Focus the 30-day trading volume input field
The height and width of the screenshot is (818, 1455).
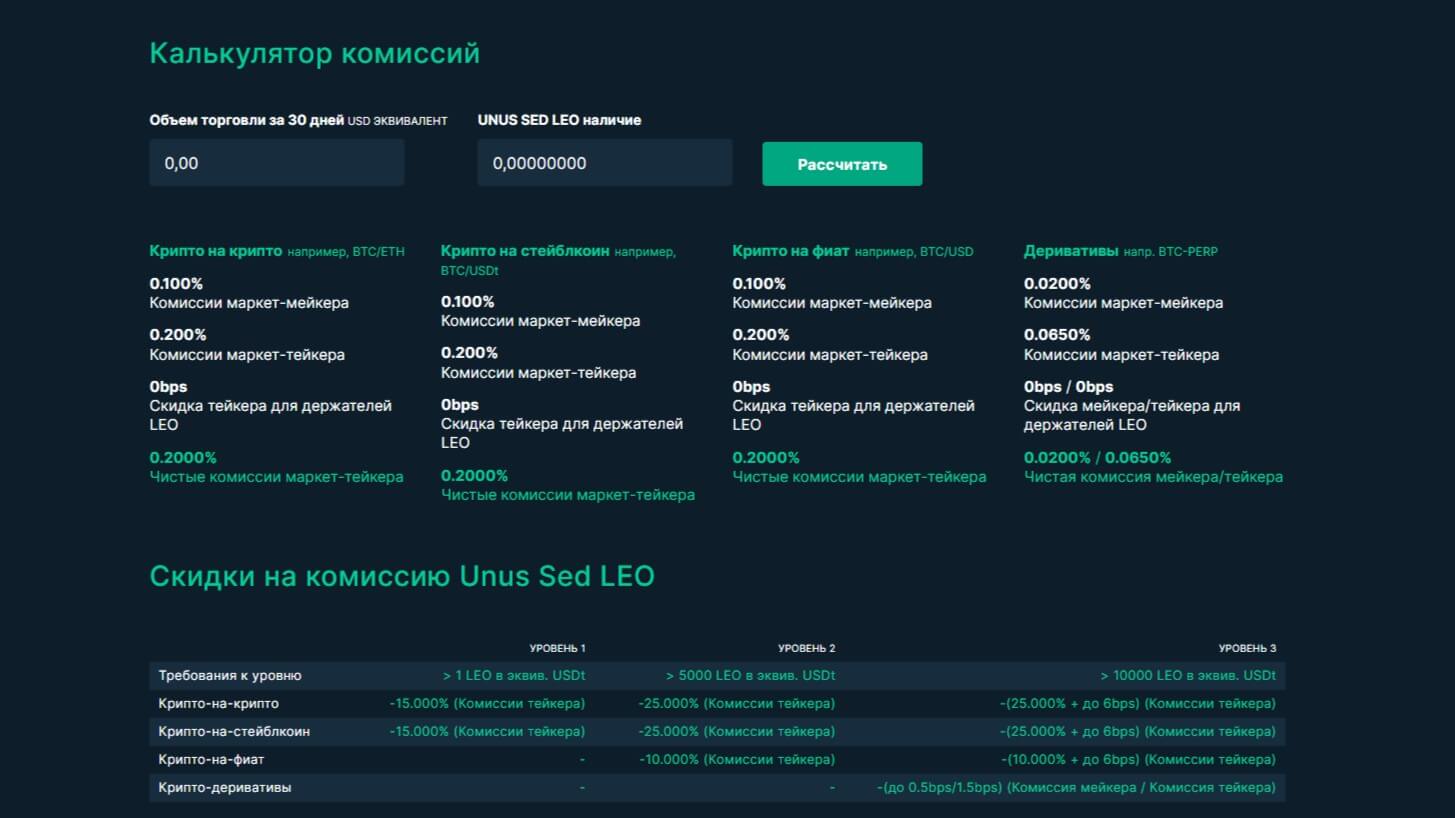tap(276, 163)
